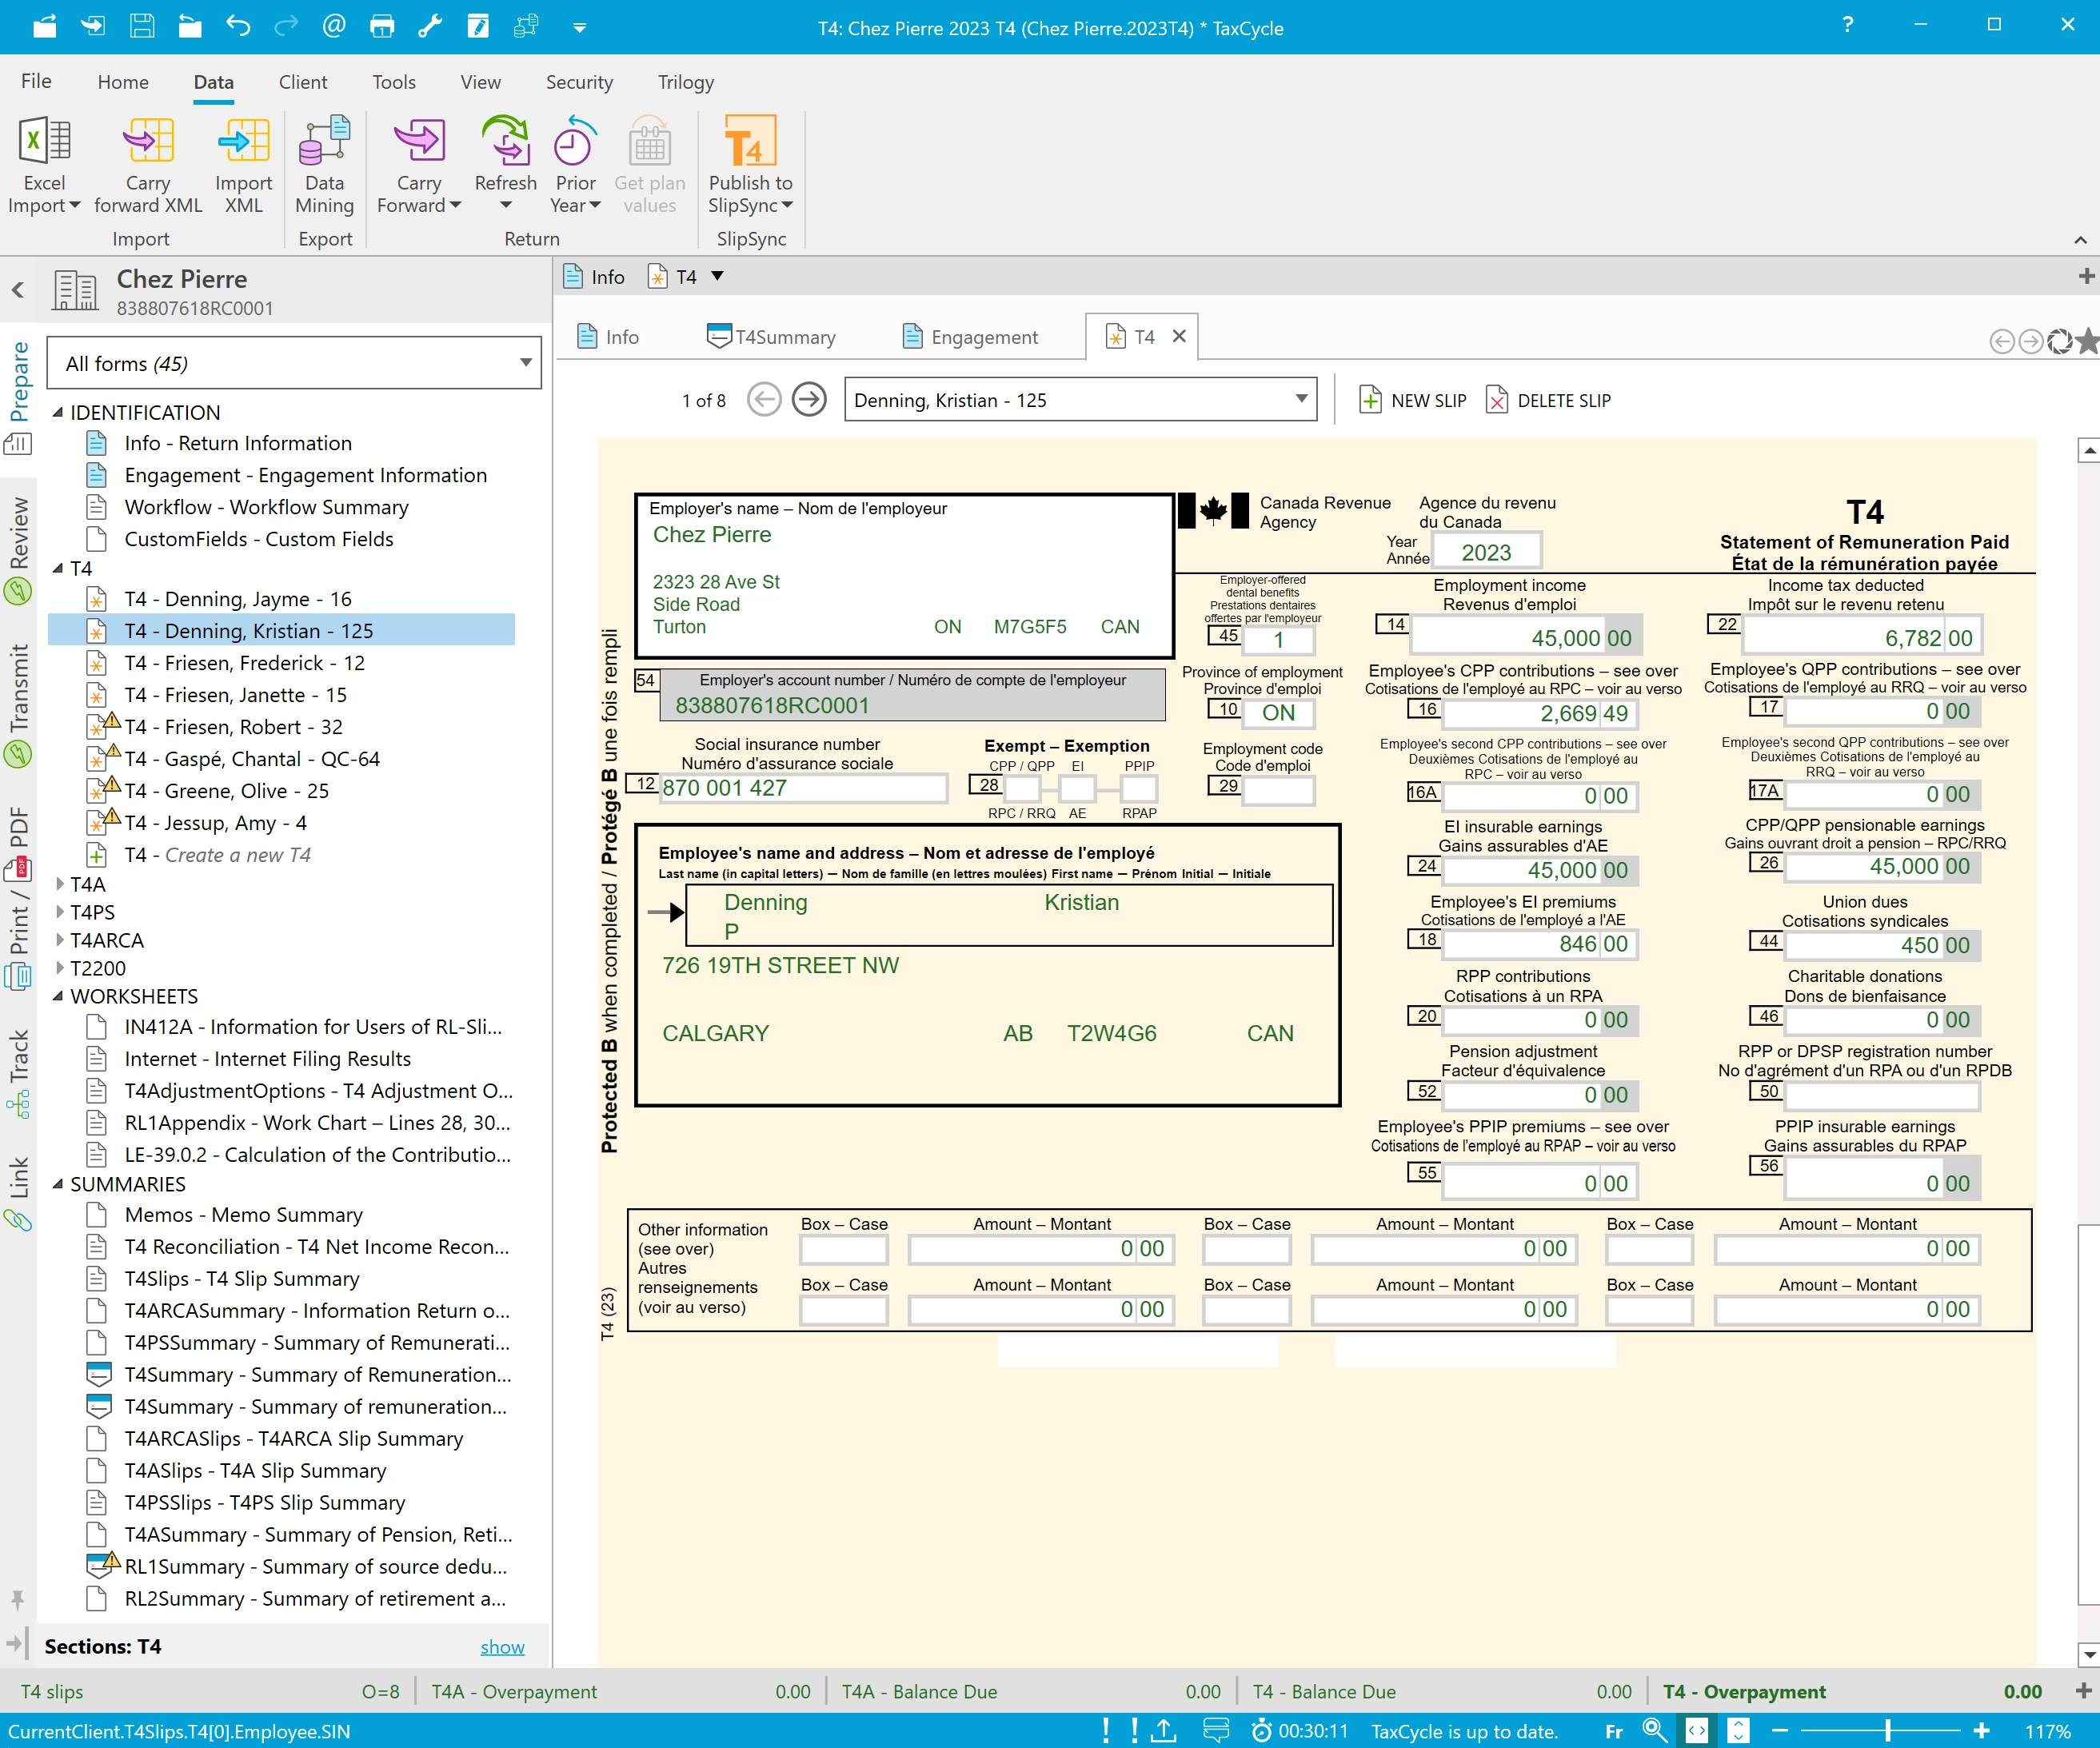2100x1748 pixels.
Task: Switch to the Home ribbon tab
Action: click(123, 82)
